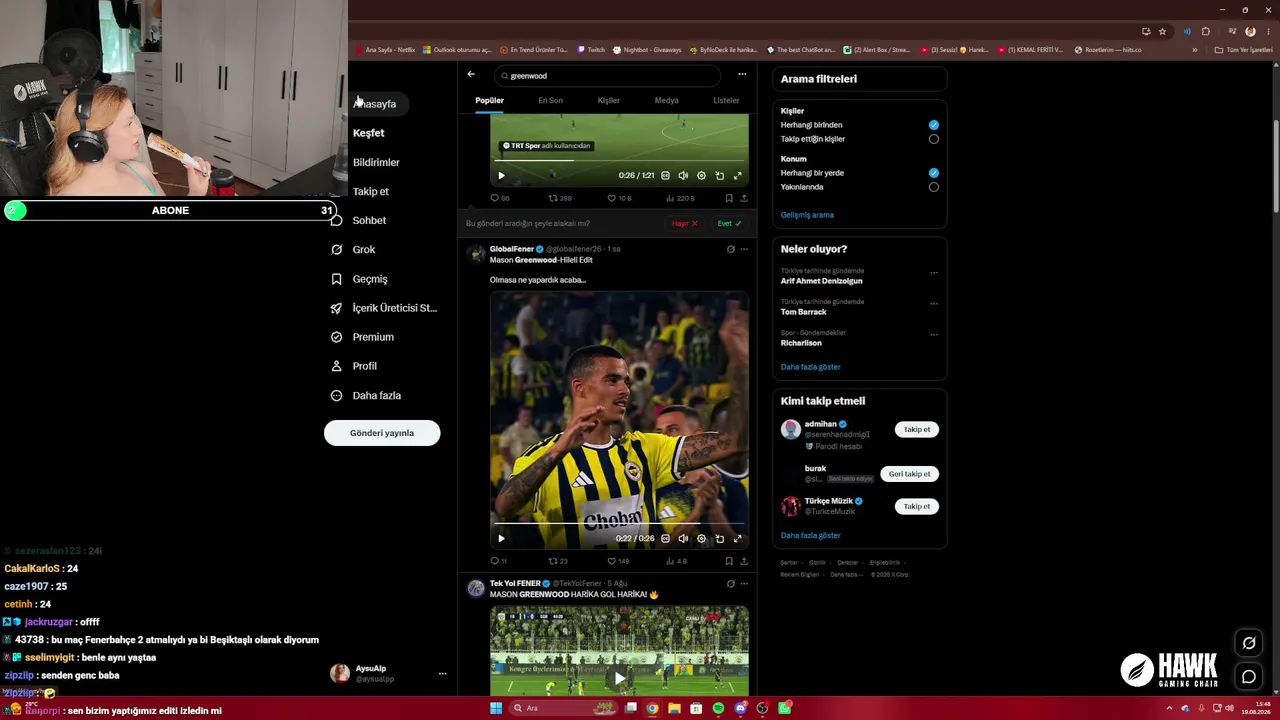1280x720 pixels.
Task: Mute the Mason Greenwood edit video
Action: point(683,539)
